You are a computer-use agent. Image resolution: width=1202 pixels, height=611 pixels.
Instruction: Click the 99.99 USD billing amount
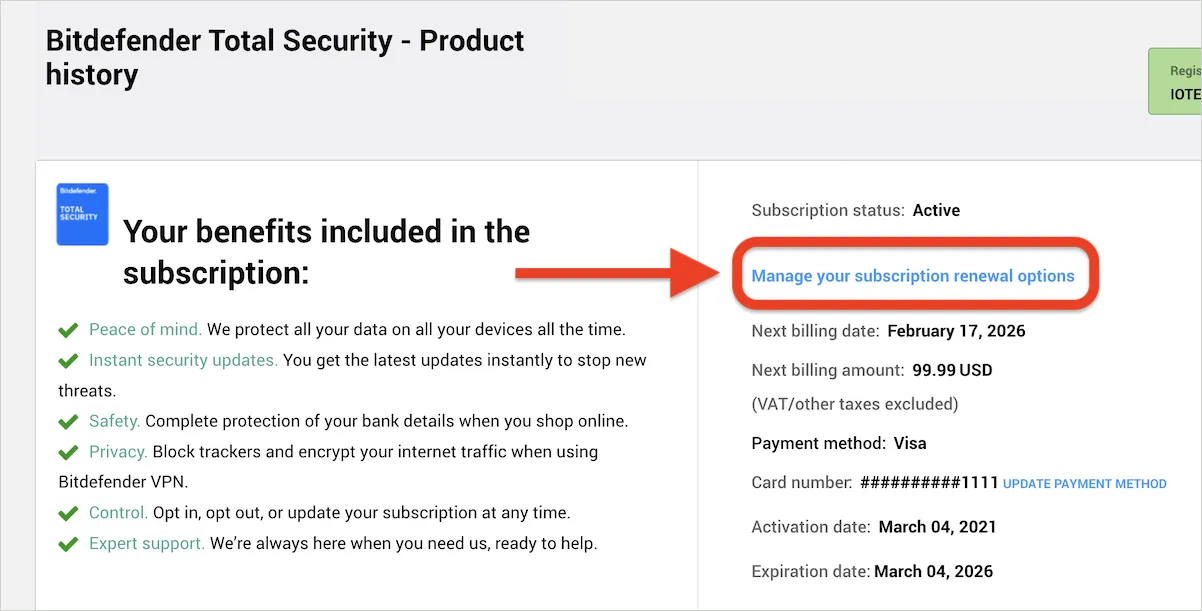952,370
